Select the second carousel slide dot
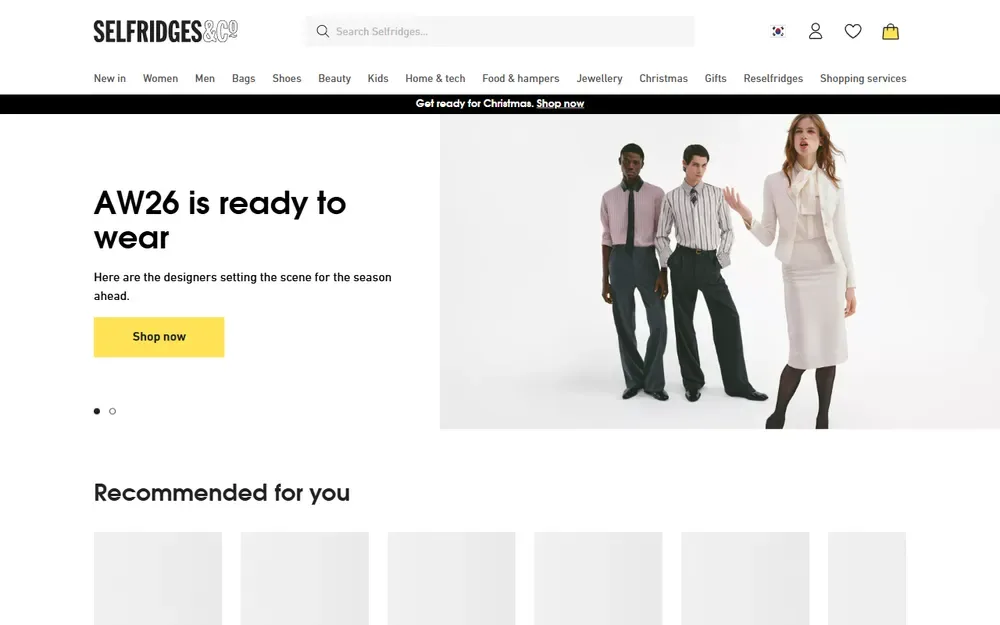The width and height of the screenshot is (1000, 625). [x=112, y=411]
